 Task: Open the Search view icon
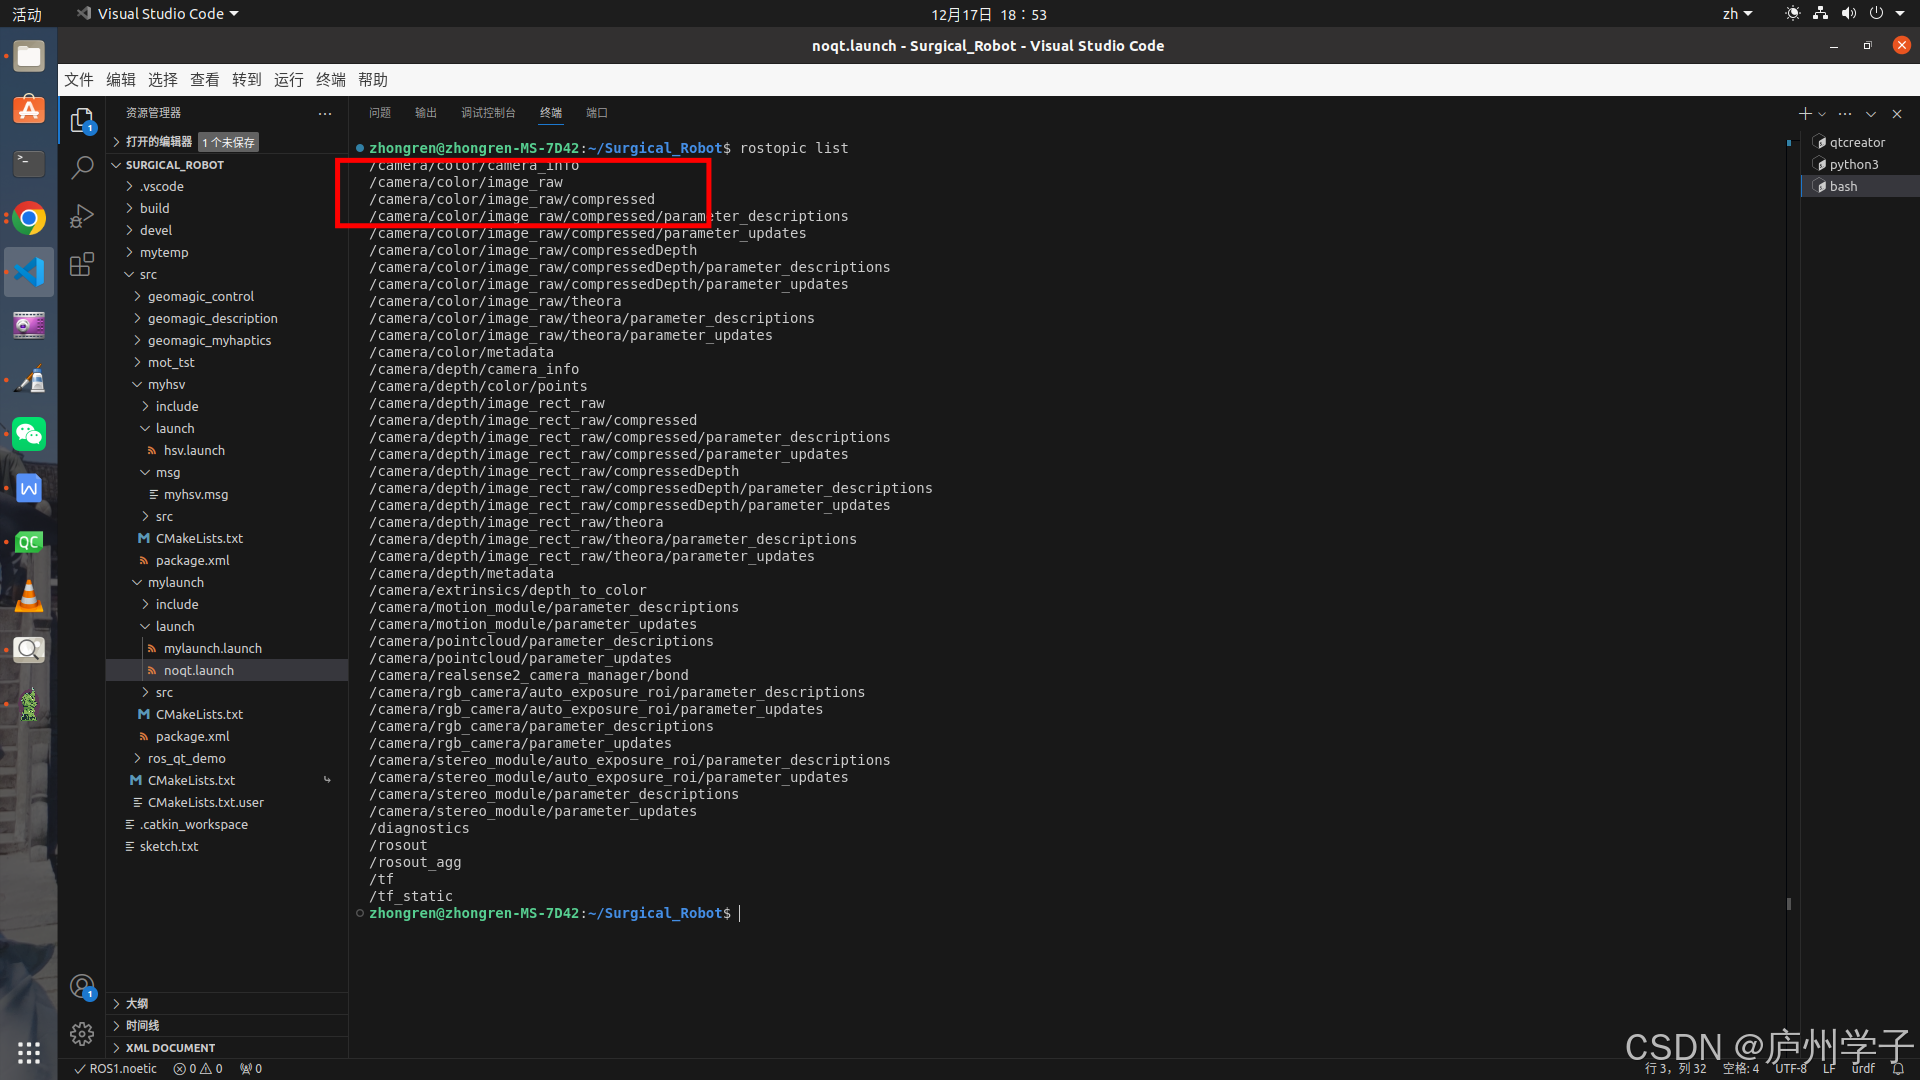82,168
